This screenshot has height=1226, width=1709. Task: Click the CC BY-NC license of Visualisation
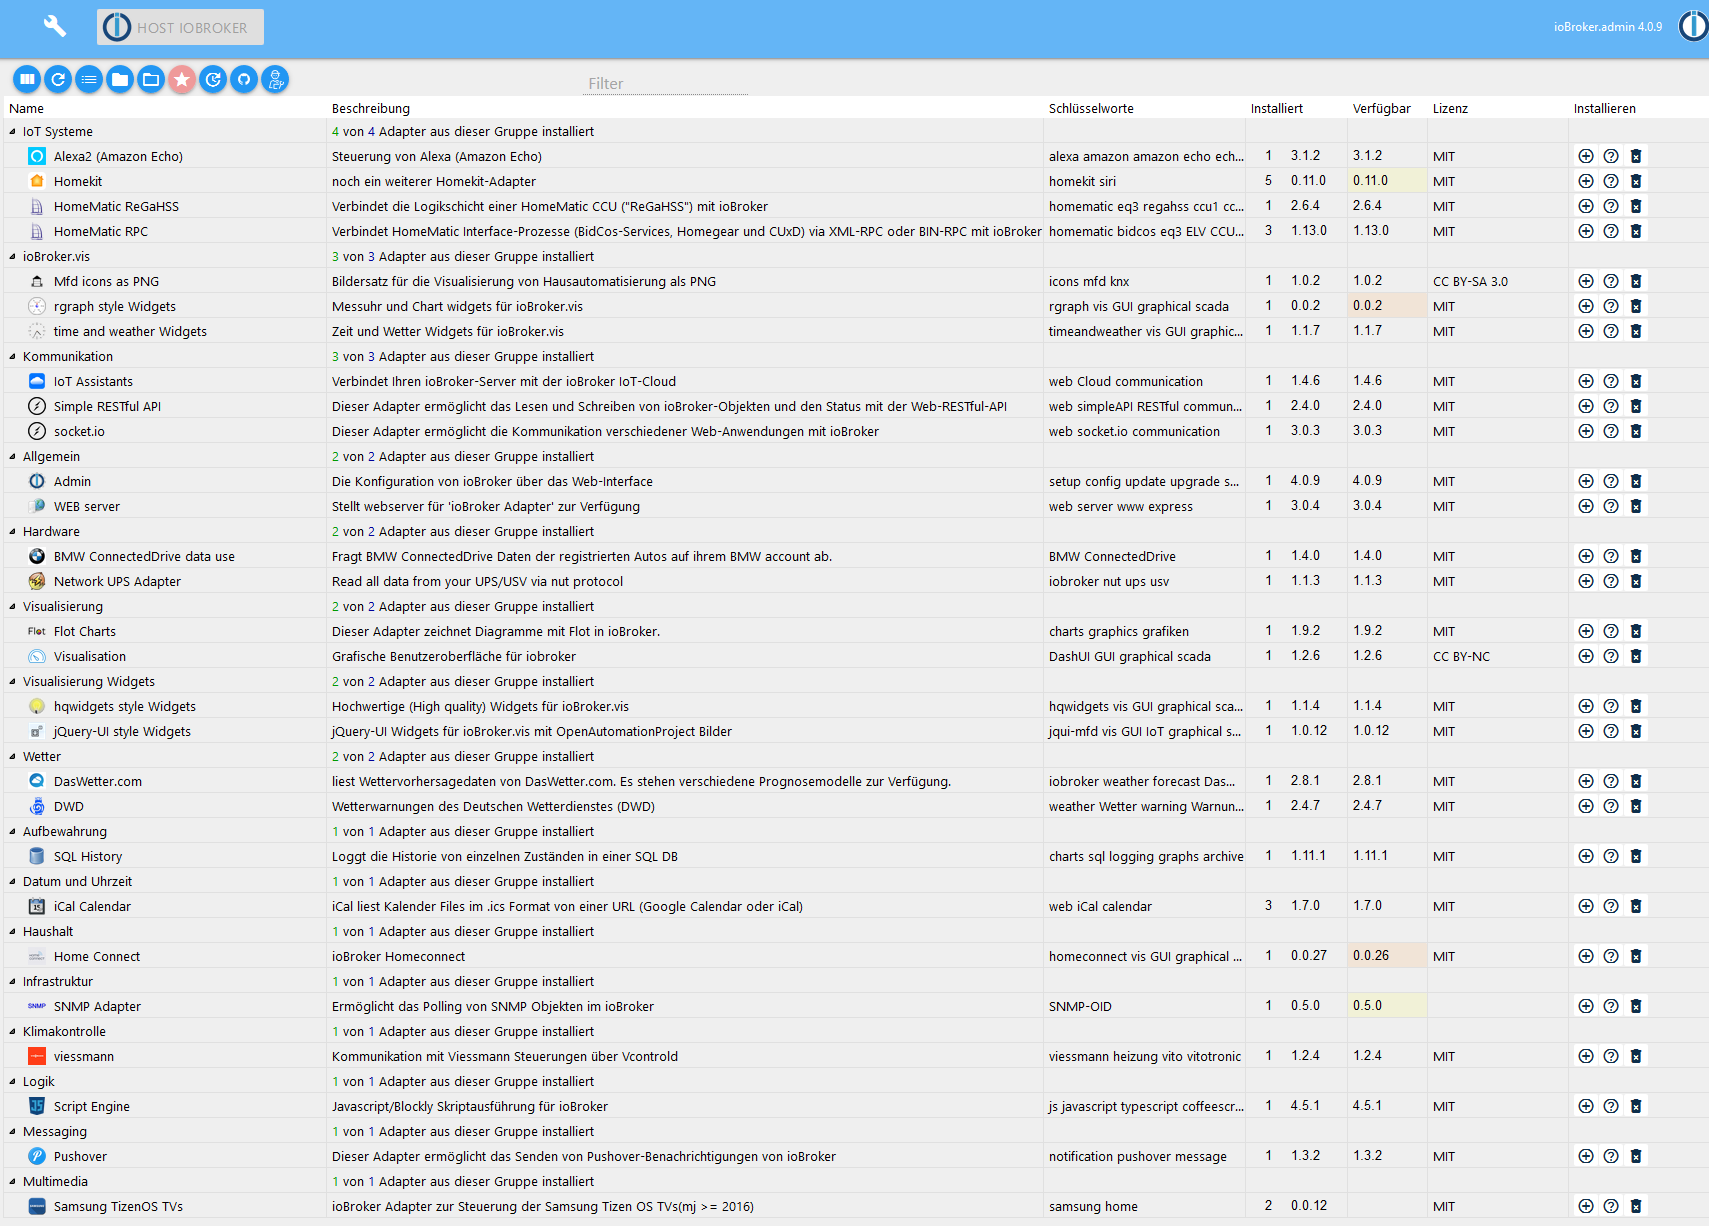point(1461,657)
